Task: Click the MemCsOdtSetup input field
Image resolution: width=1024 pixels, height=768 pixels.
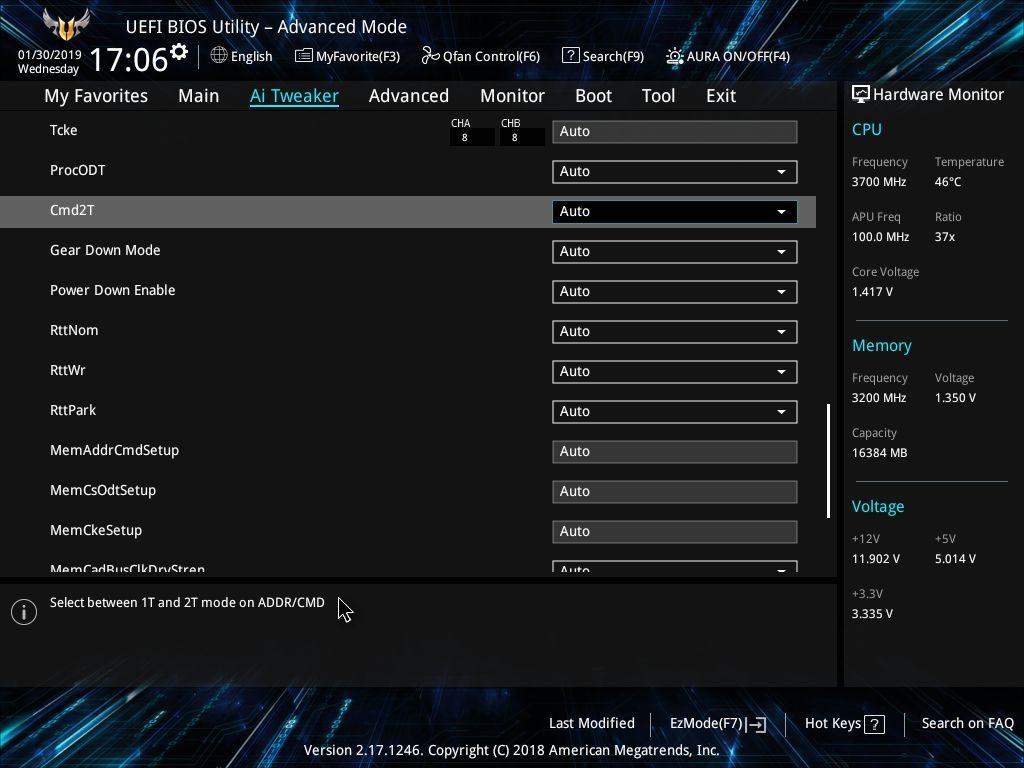Action: pyautogui.click(x=675, y=491)
